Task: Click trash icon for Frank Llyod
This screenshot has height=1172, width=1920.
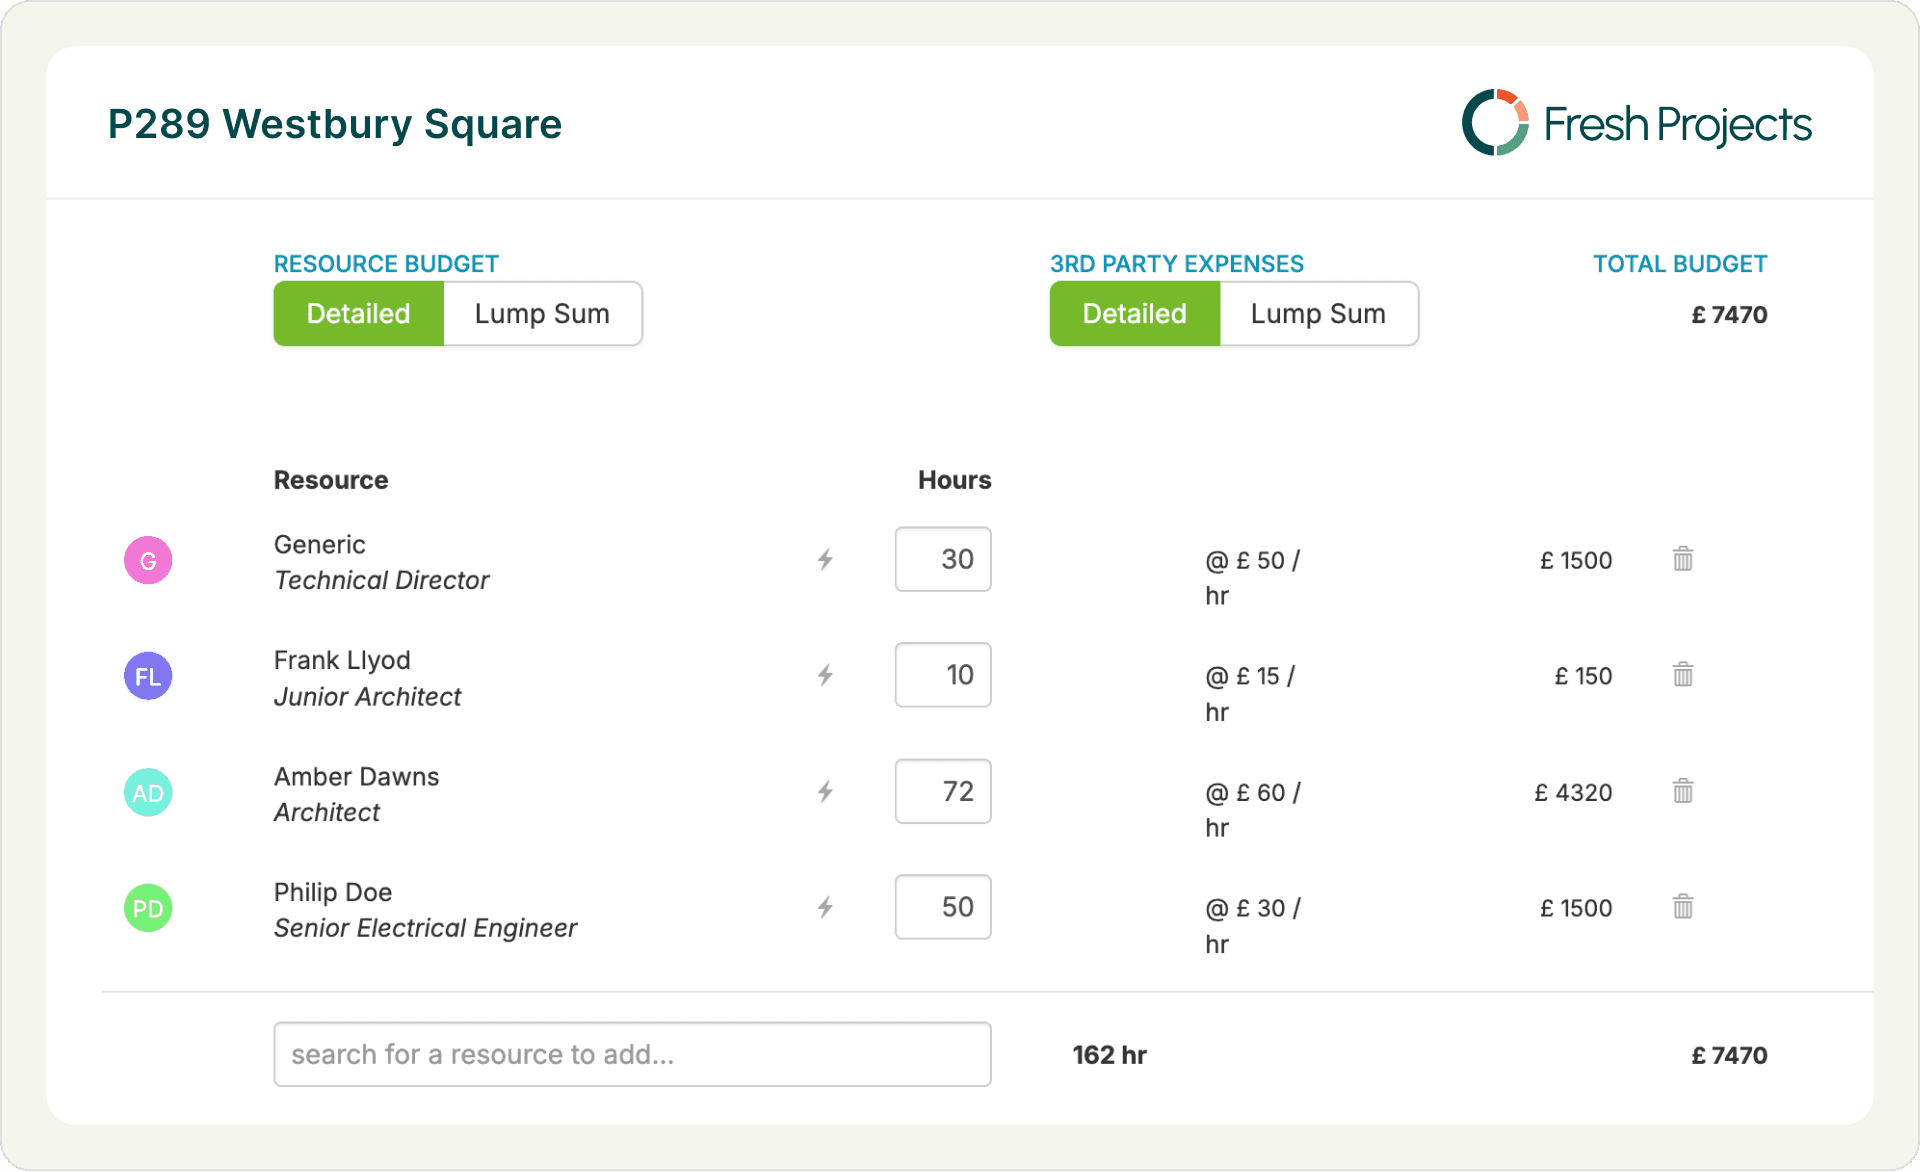Action: pyautogui.click(x=1683, y=675)
